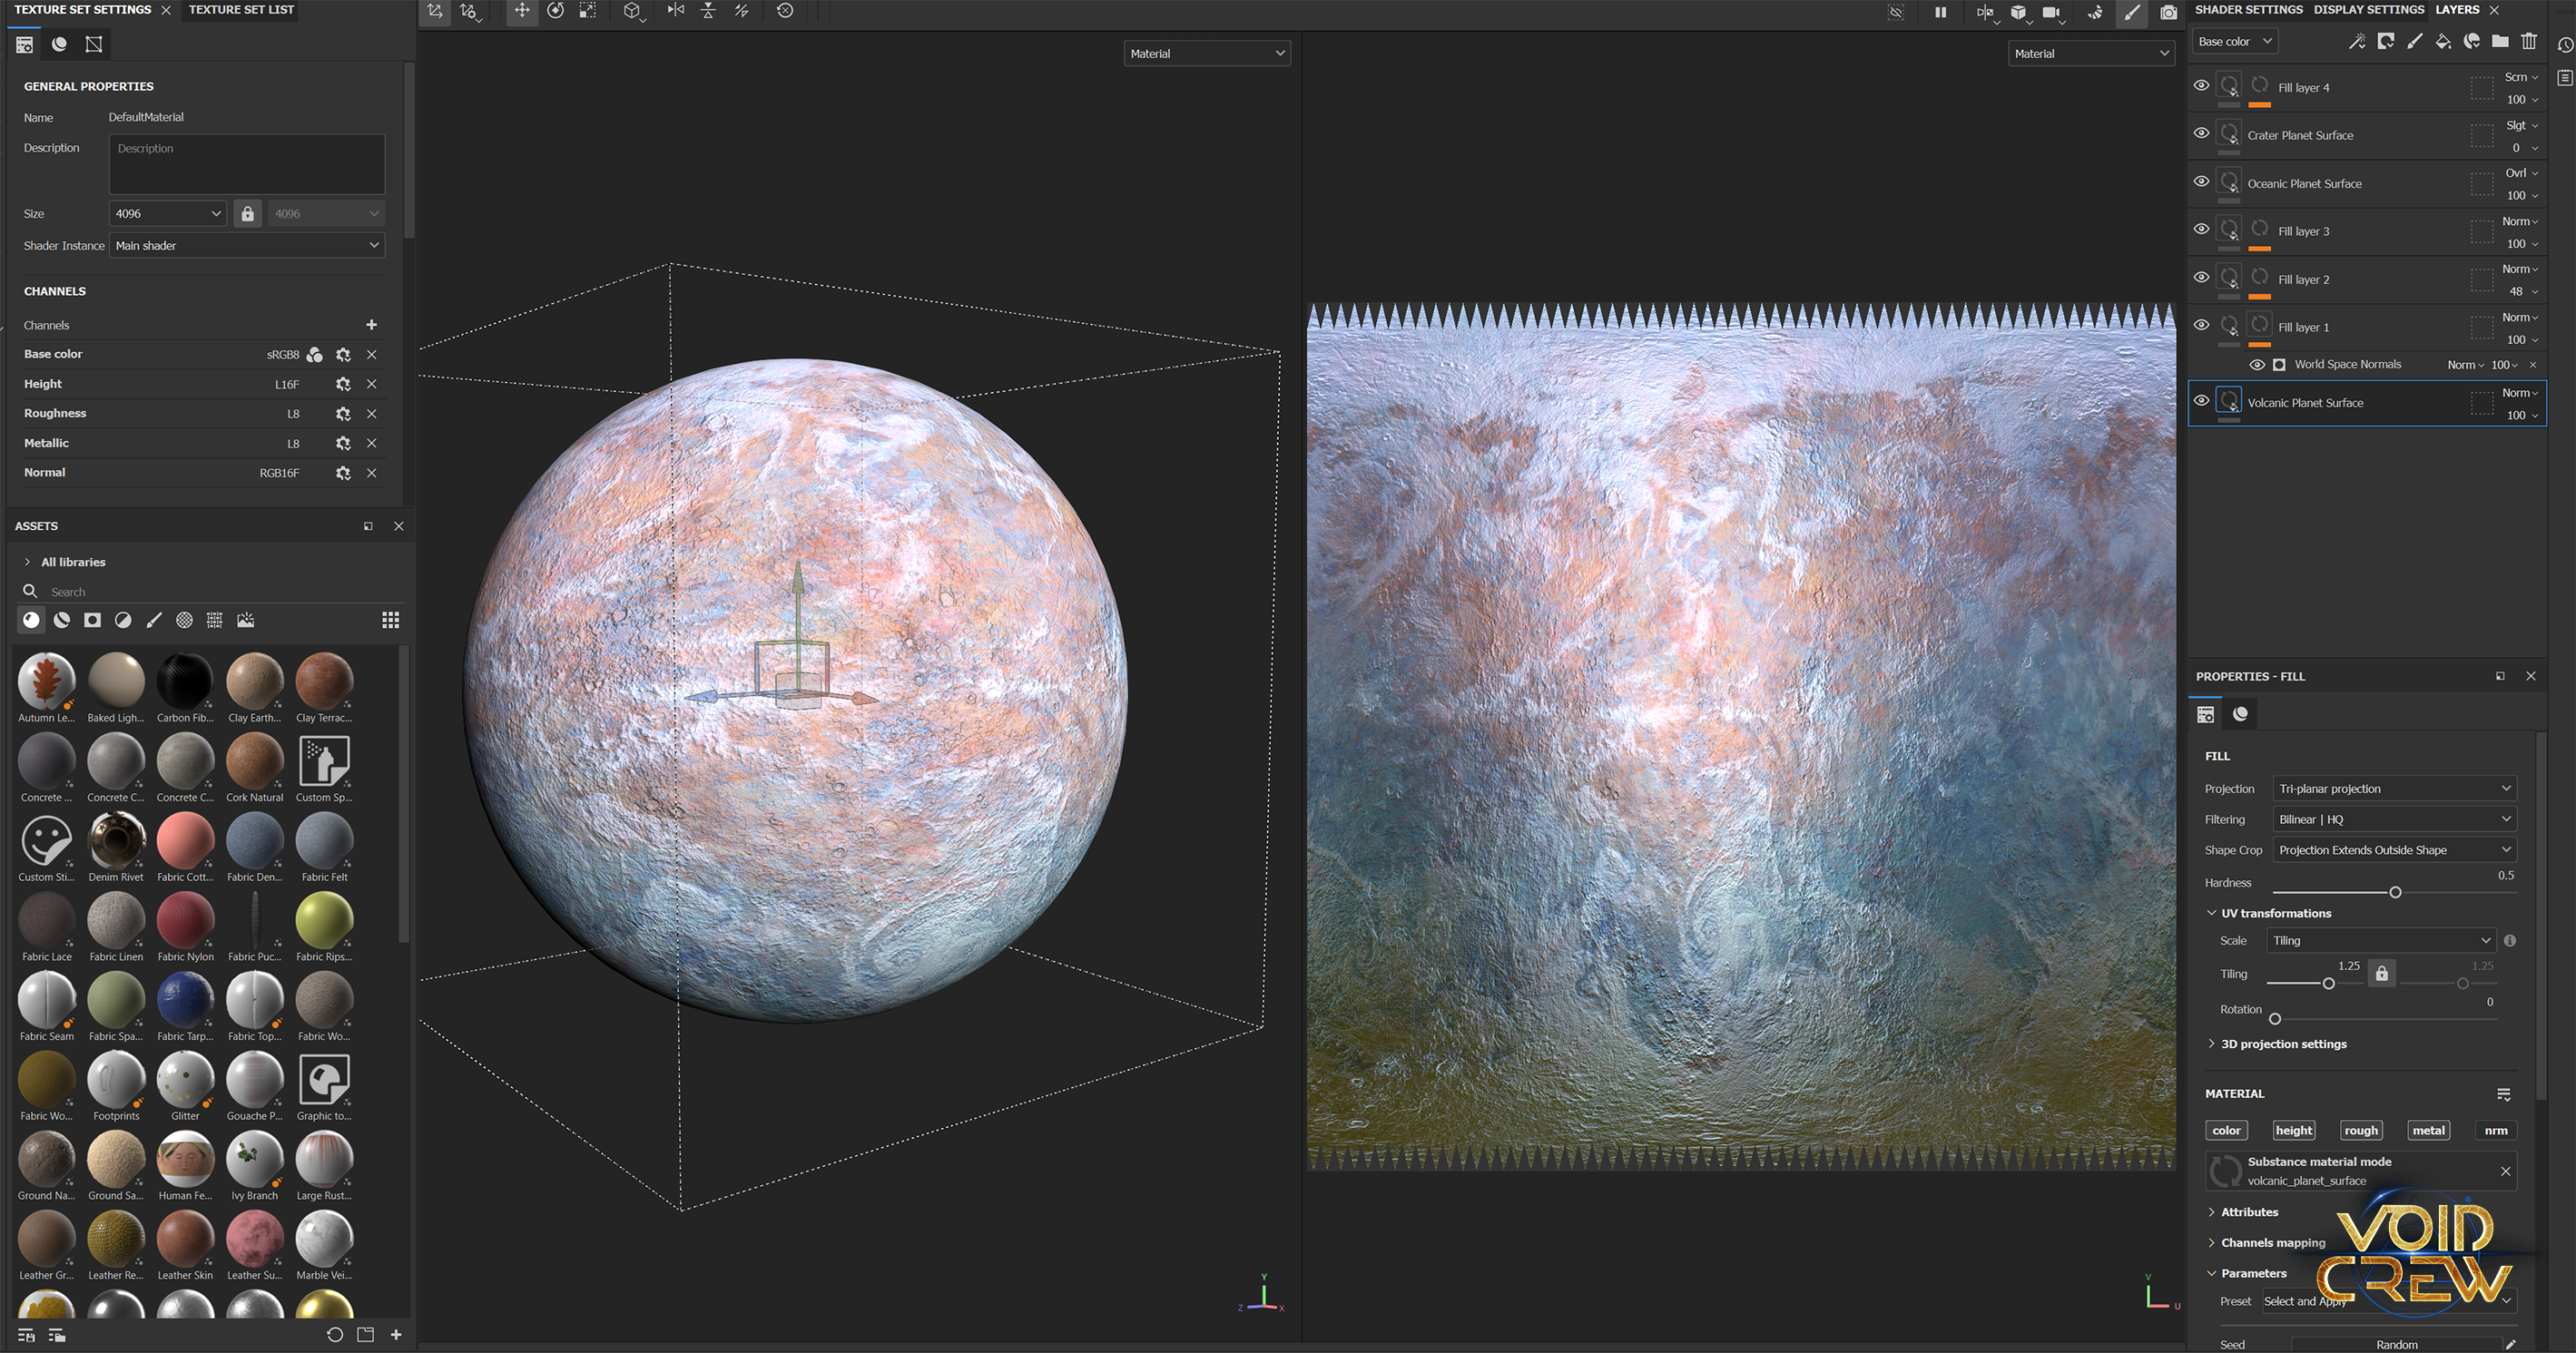Add a new channel with plus icon
Viewport: 2576px width, 1353px height.
click(x=371, y=325)
